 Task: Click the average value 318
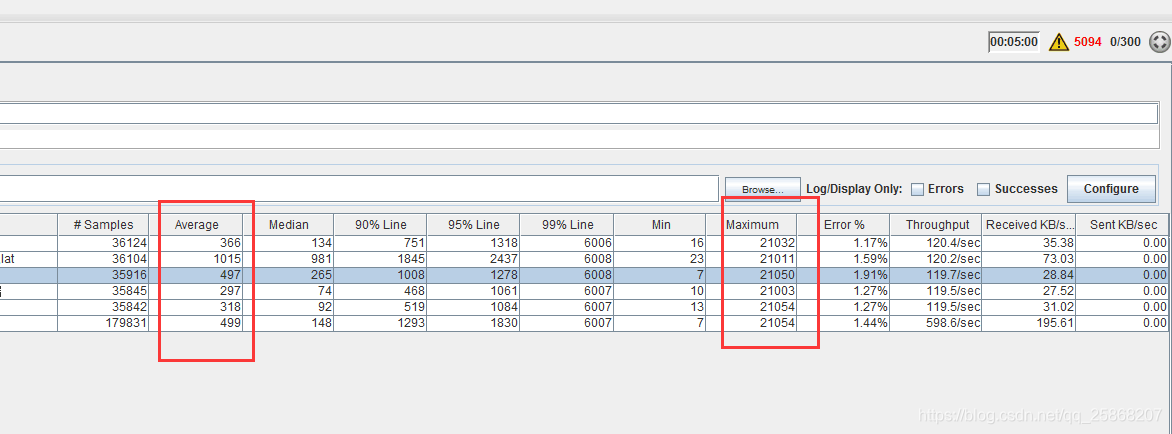point(197,307)
